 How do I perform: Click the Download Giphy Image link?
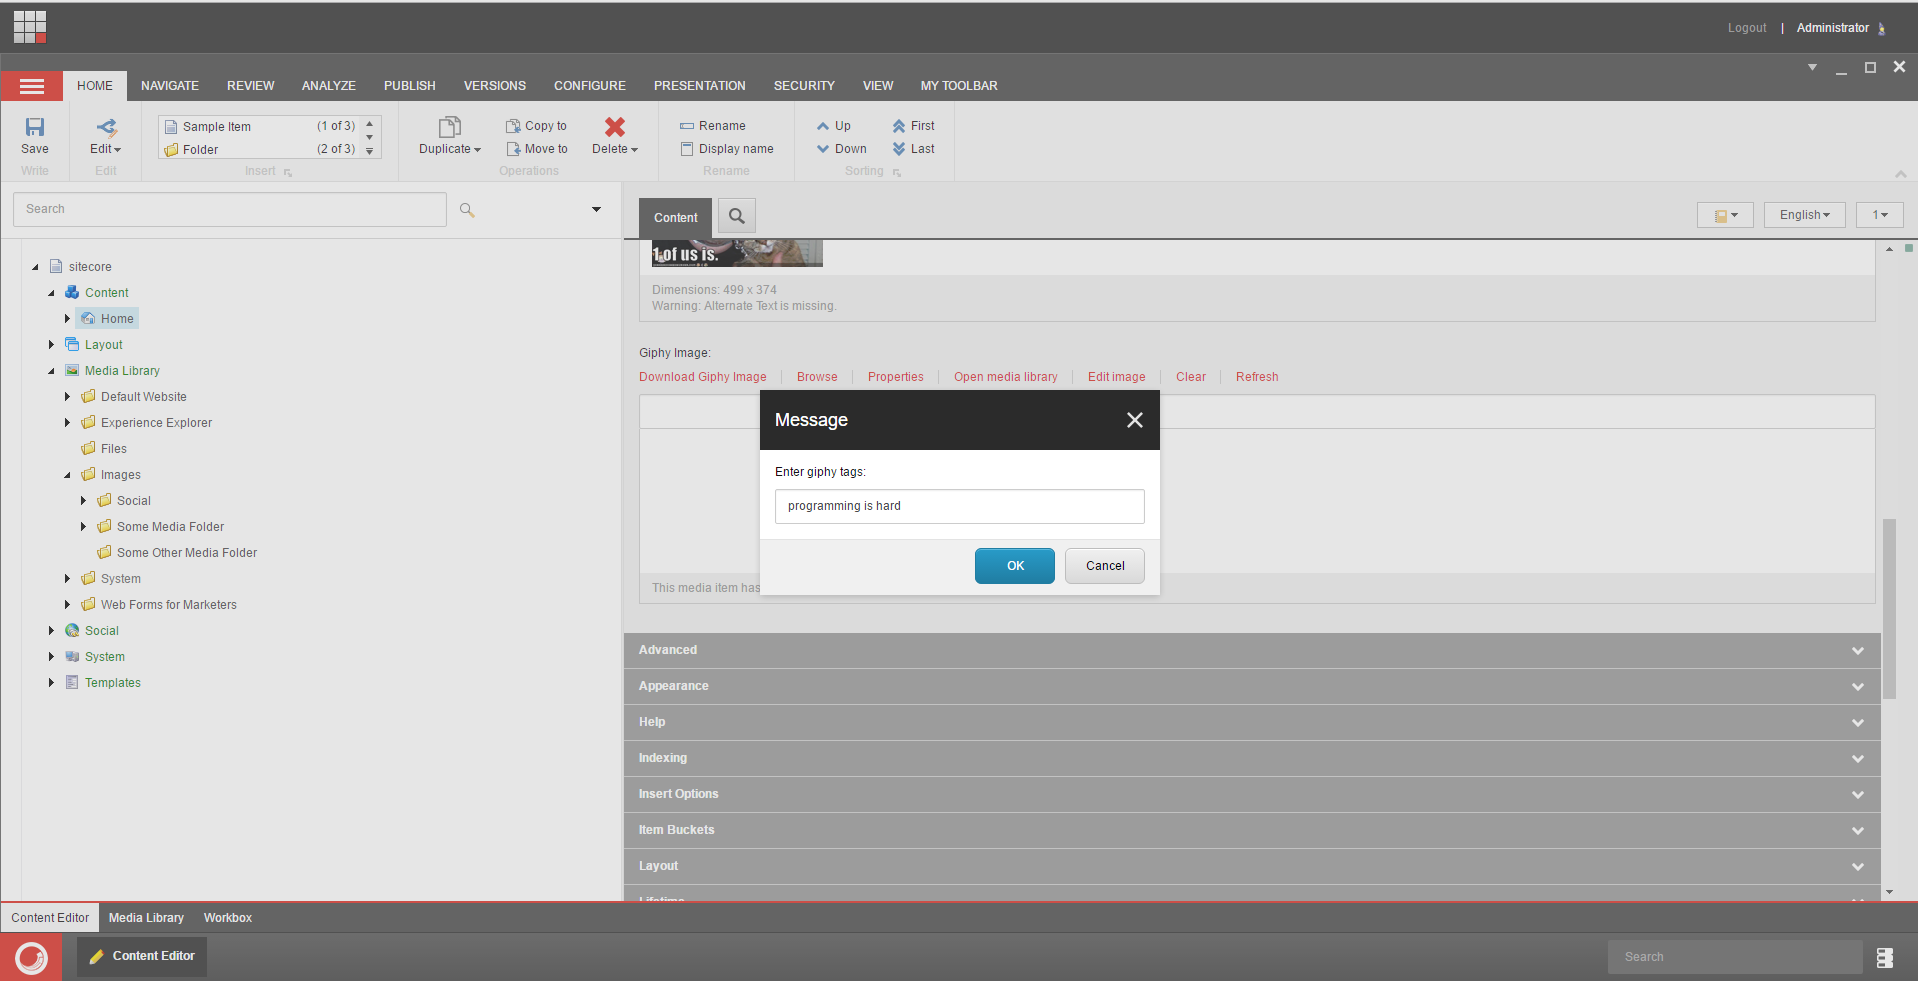click(x=702, y=377)
